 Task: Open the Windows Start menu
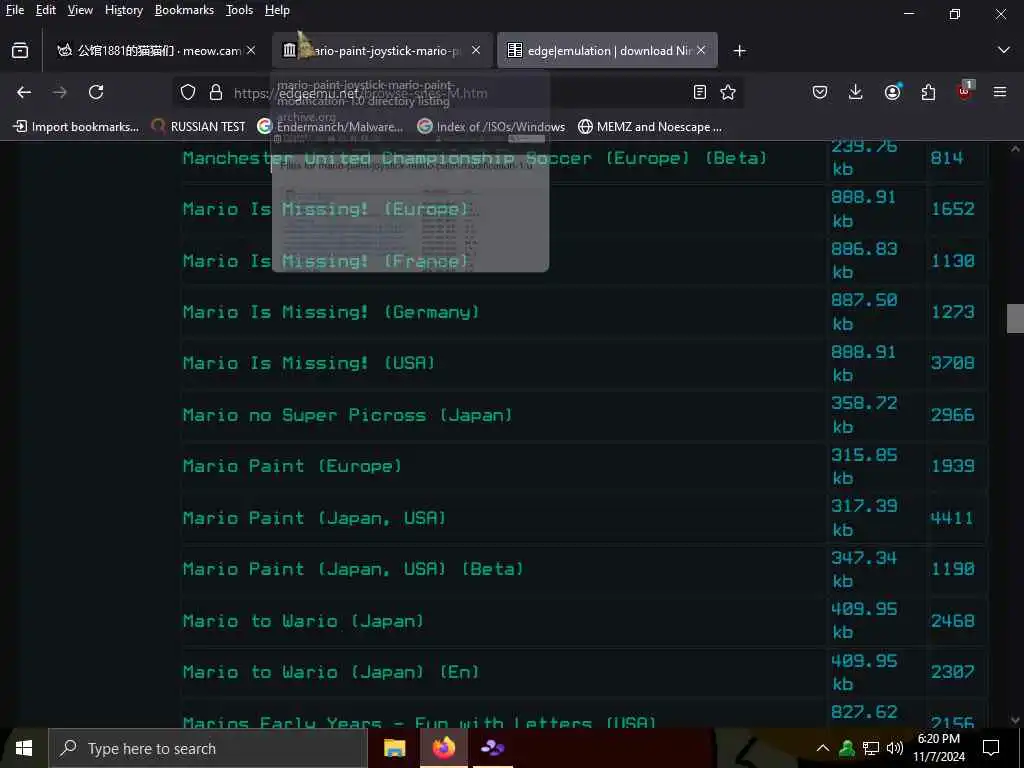click(x=24, y=748)
